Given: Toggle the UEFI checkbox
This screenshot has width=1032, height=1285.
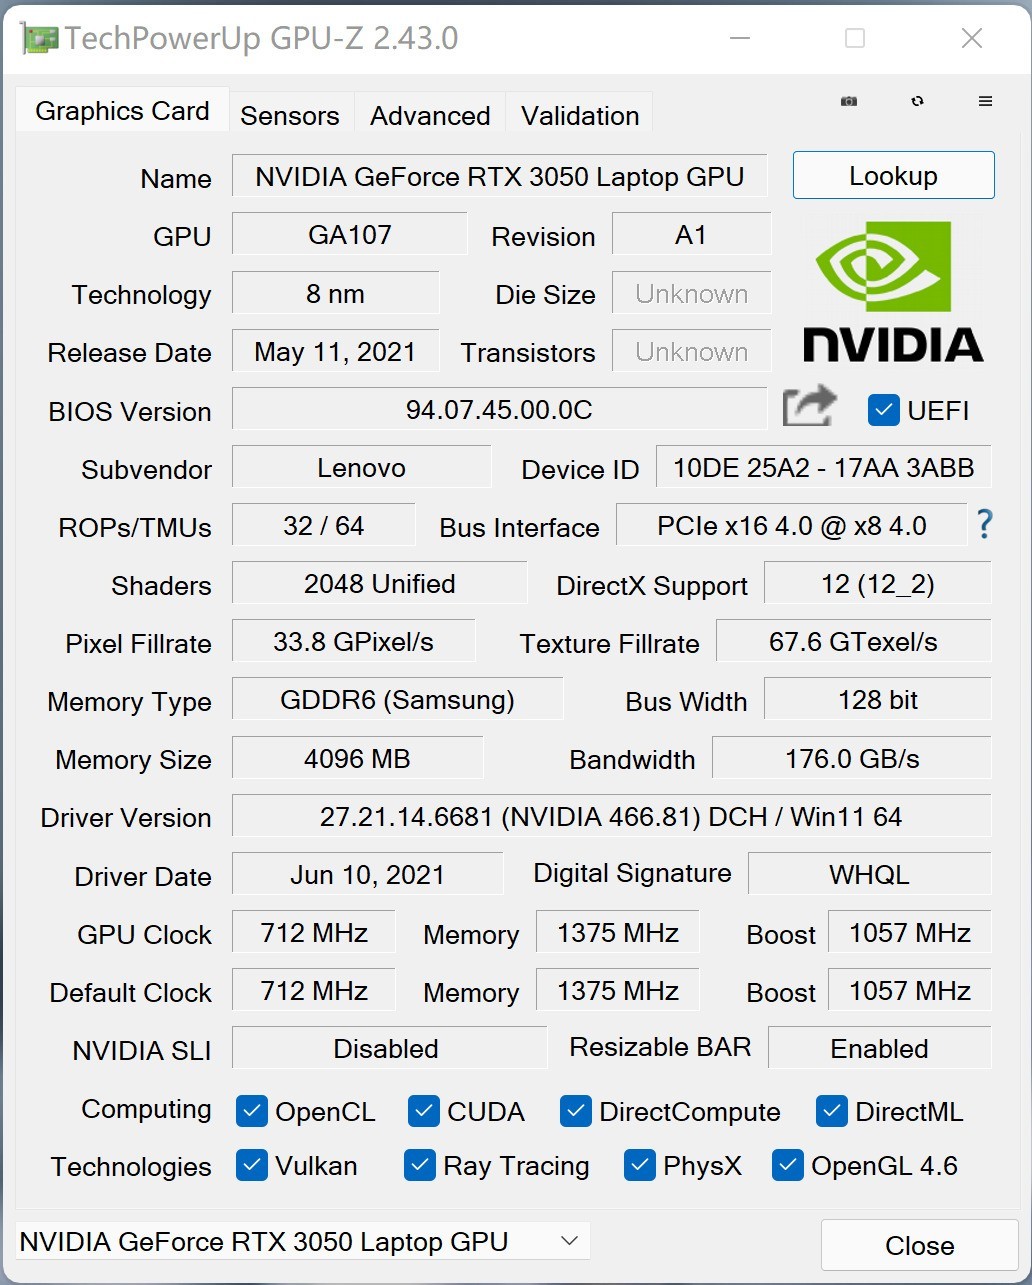Looking at the screenshot, I should [x=883, y=410].
